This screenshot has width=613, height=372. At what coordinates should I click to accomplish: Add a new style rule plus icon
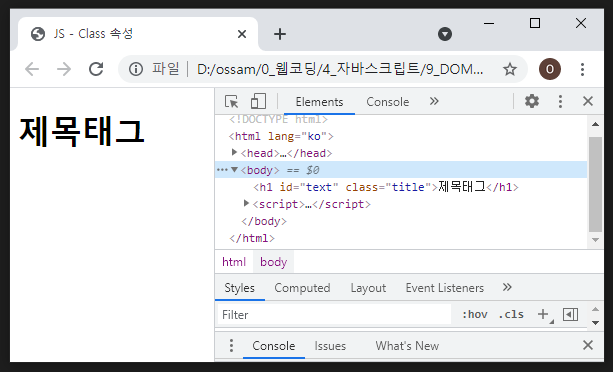click(544, 315)
